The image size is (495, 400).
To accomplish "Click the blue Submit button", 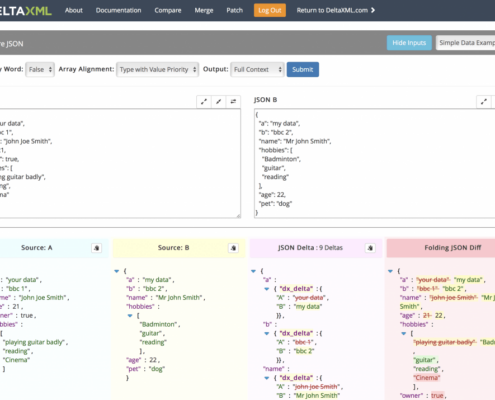I will point(303,69).
